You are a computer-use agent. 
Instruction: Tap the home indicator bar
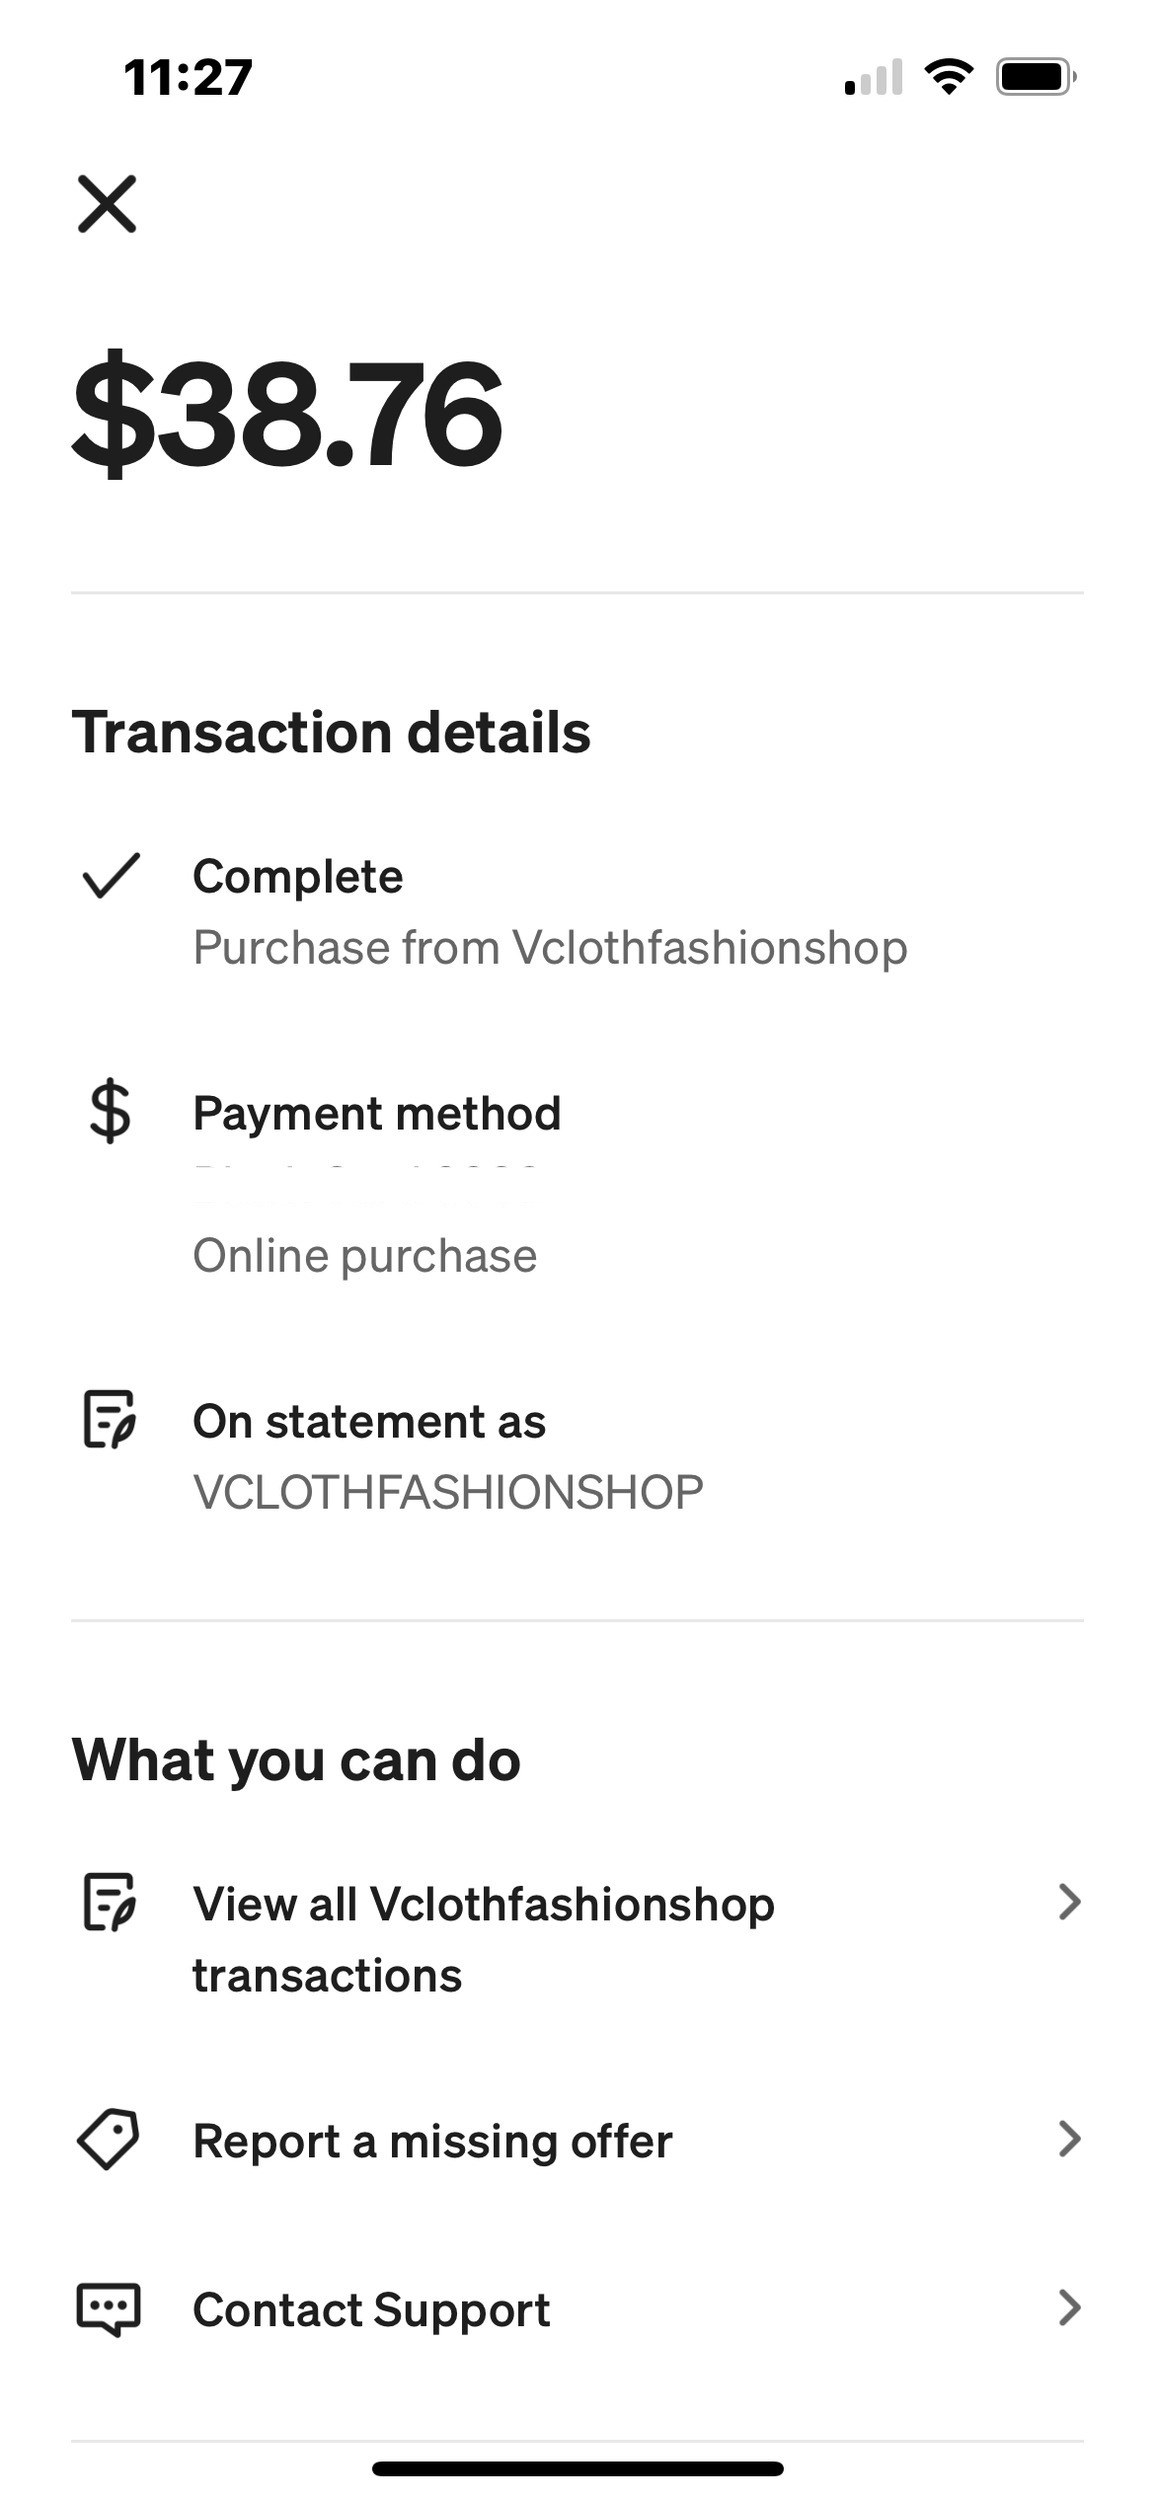577,2468
